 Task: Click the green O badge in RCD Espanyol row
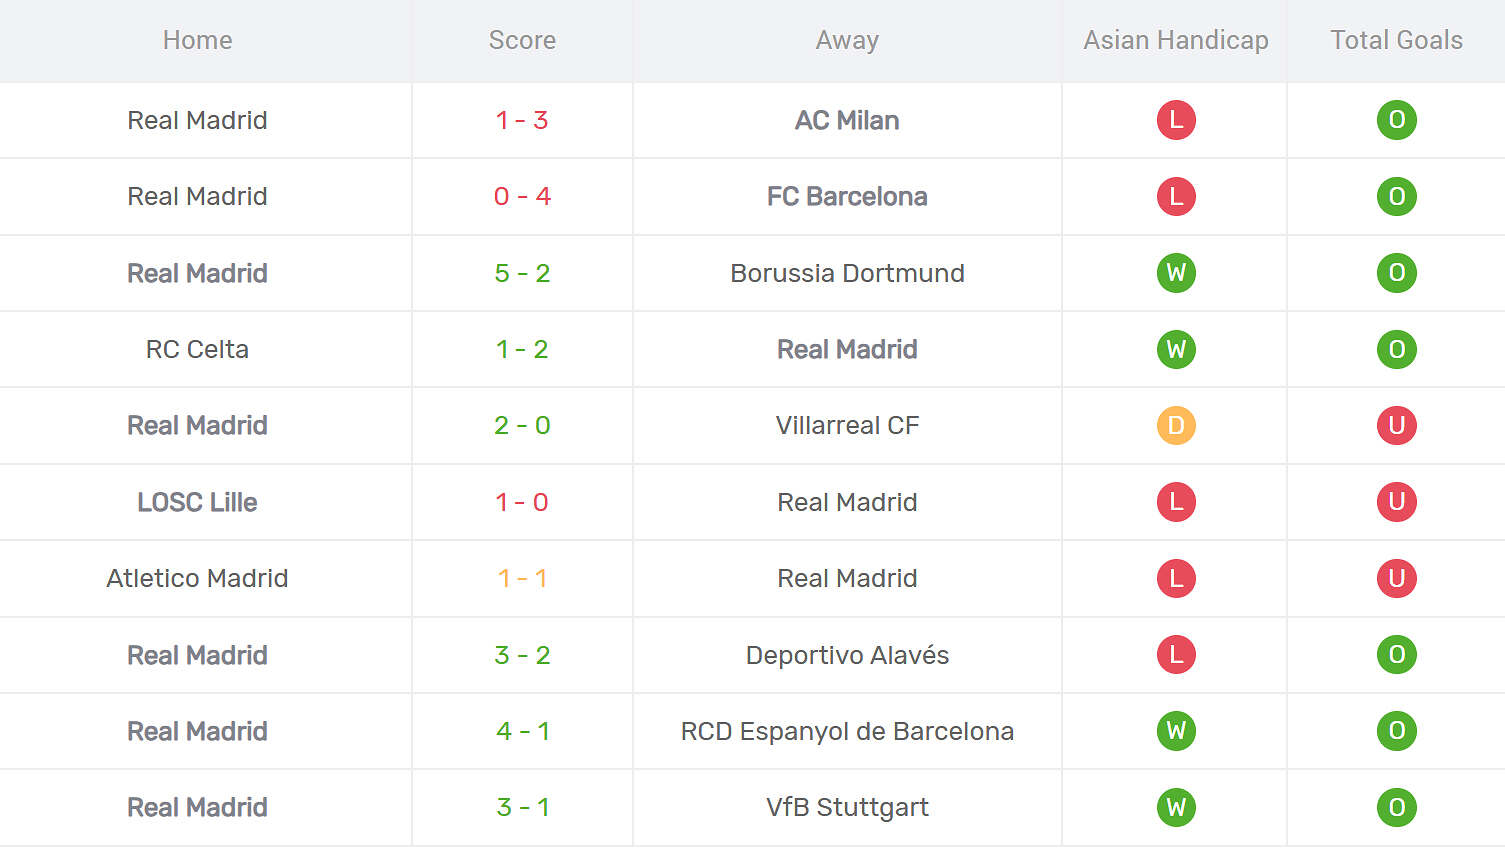[x=1396, y=731]
